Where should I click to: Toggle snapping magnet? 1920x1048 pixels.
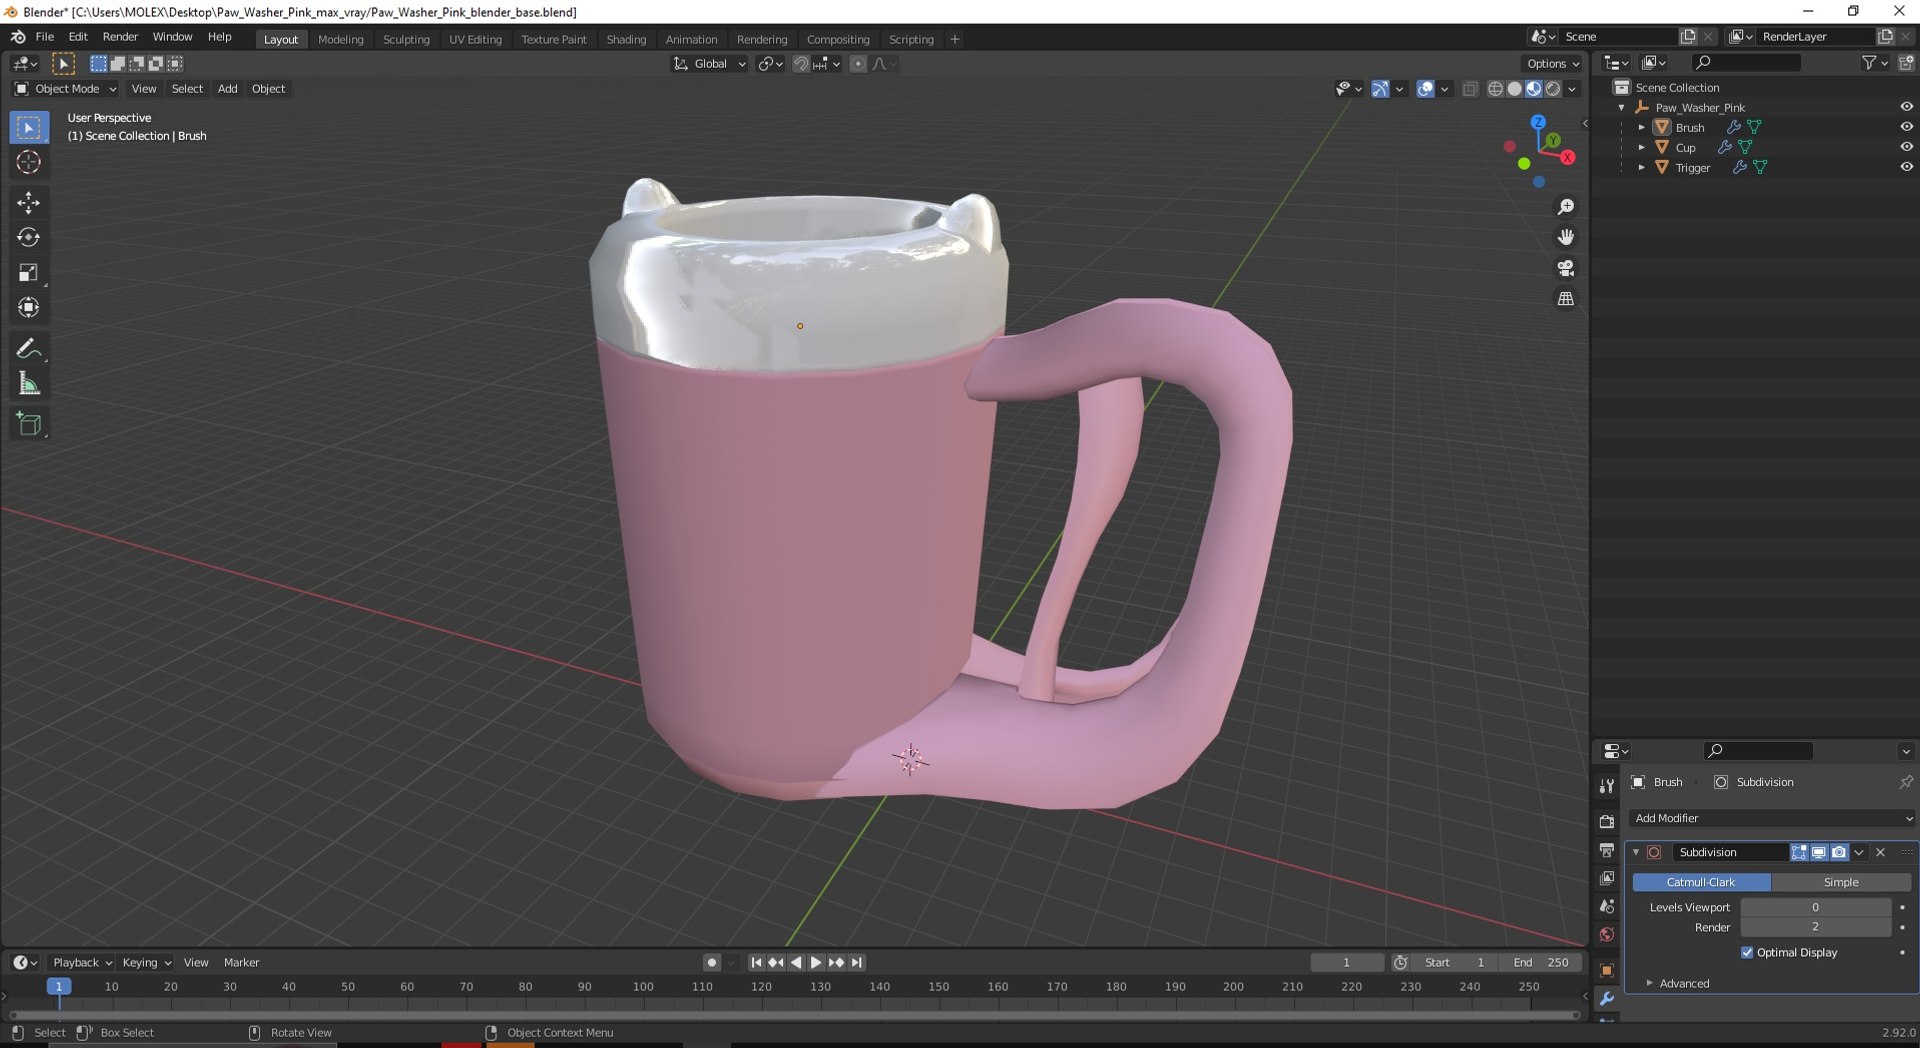click(800, 64)
